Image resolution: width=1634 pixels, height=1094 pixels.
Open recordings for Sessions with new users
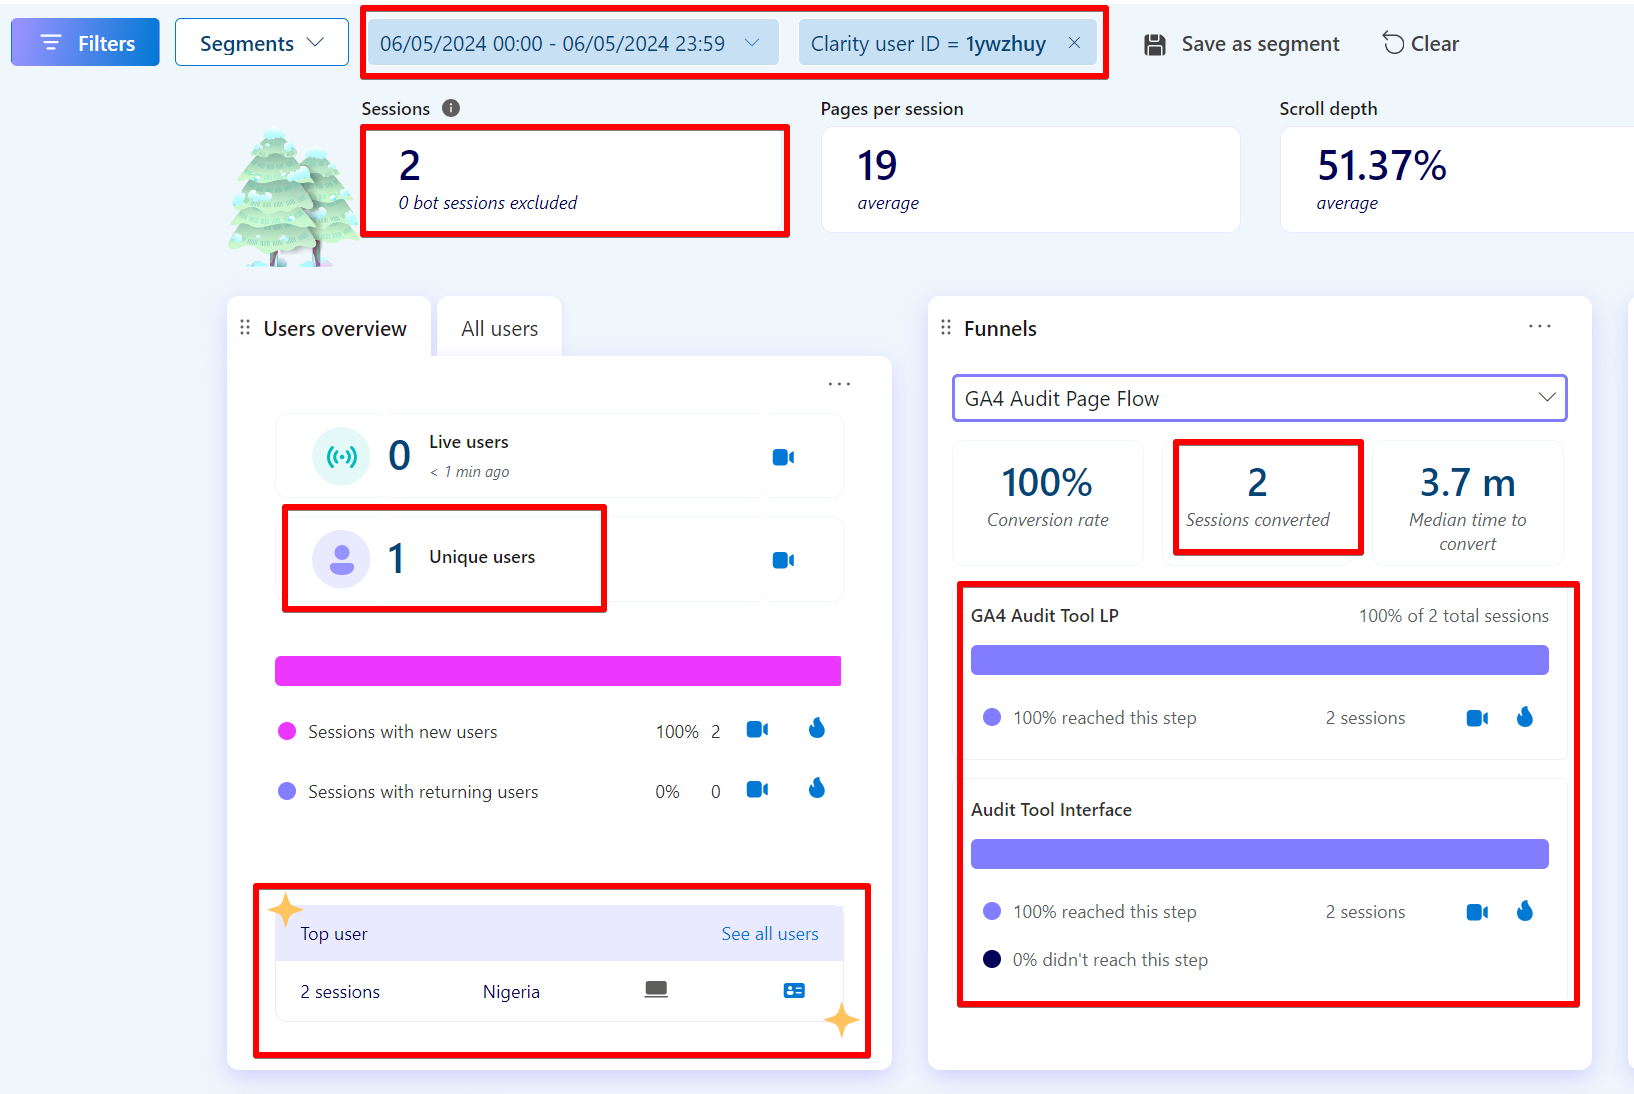point(757,730)
